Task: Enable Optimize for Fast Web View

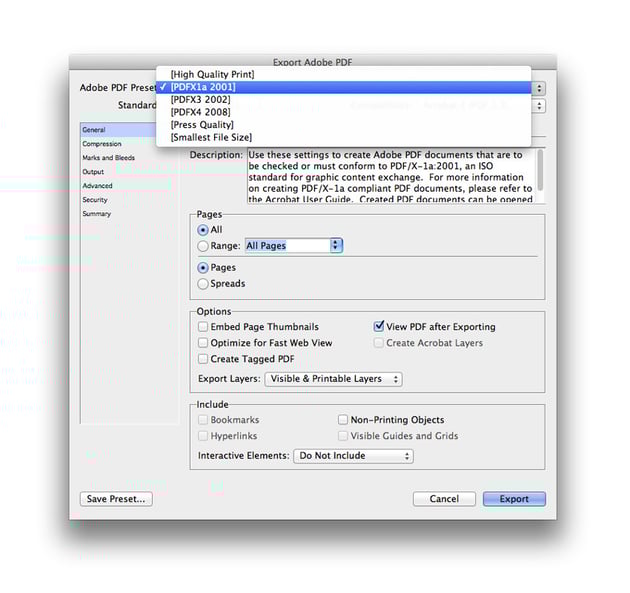Action: (x=203, y=343)
